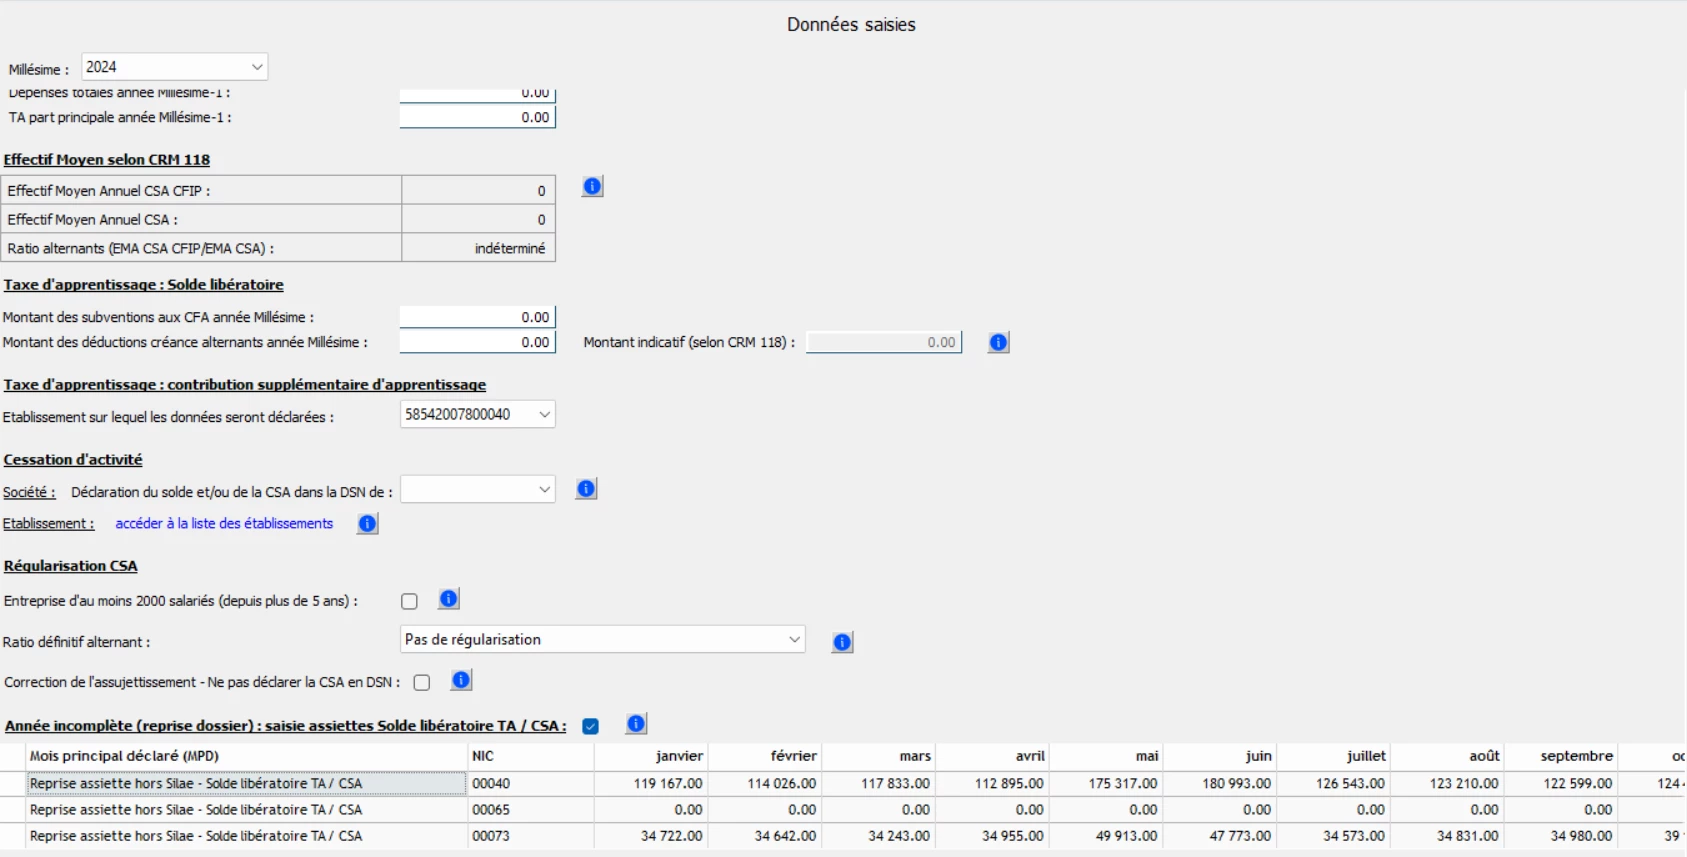Click the Effectif Moyen Annuel CSA CFIP value cell
The image size is (1687, 857).
tap(478, 190)
